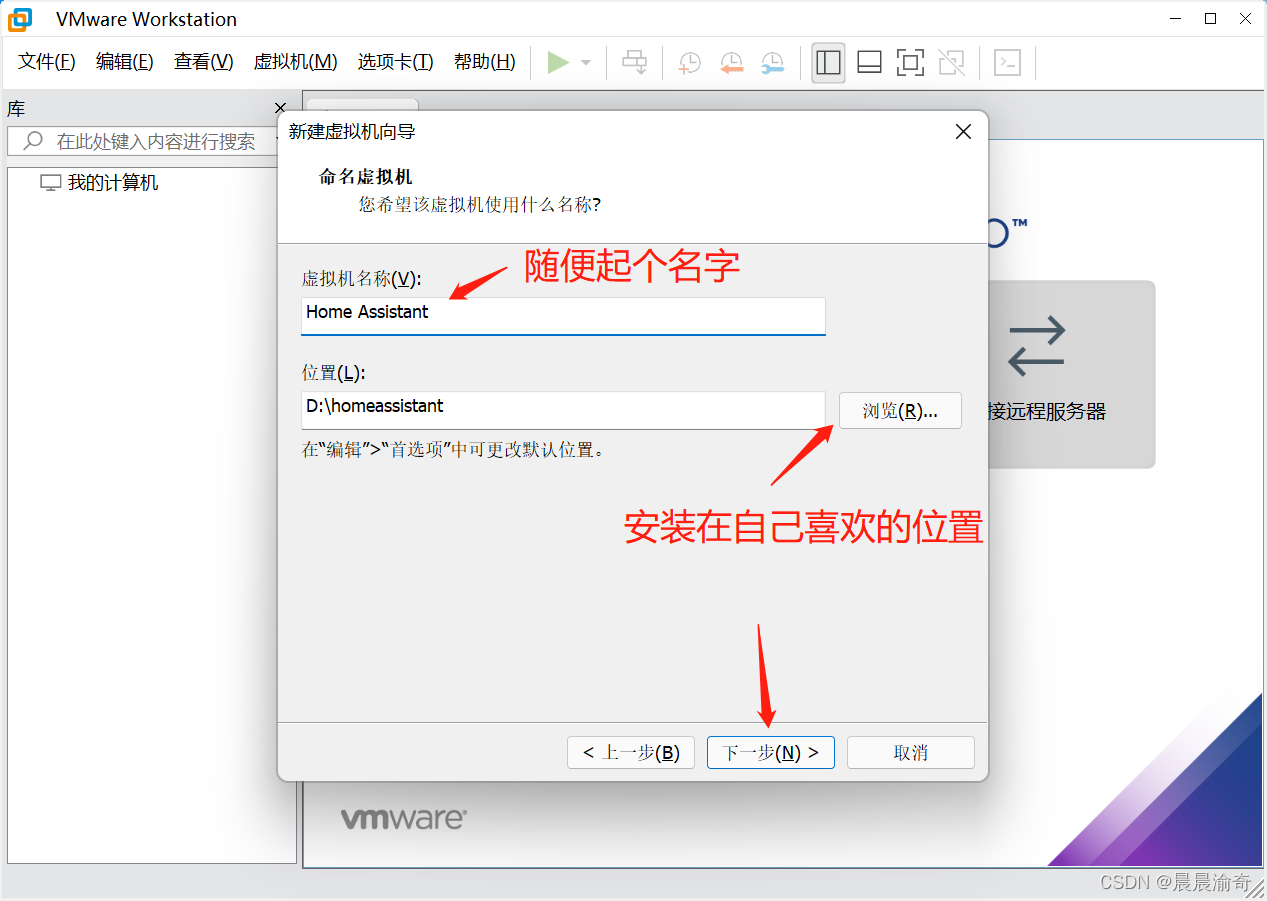This screenshot has height=901, width=1267.
Task: Click the magnifier icon in library search
Action: pyautogui.click(x=34, y=141)
